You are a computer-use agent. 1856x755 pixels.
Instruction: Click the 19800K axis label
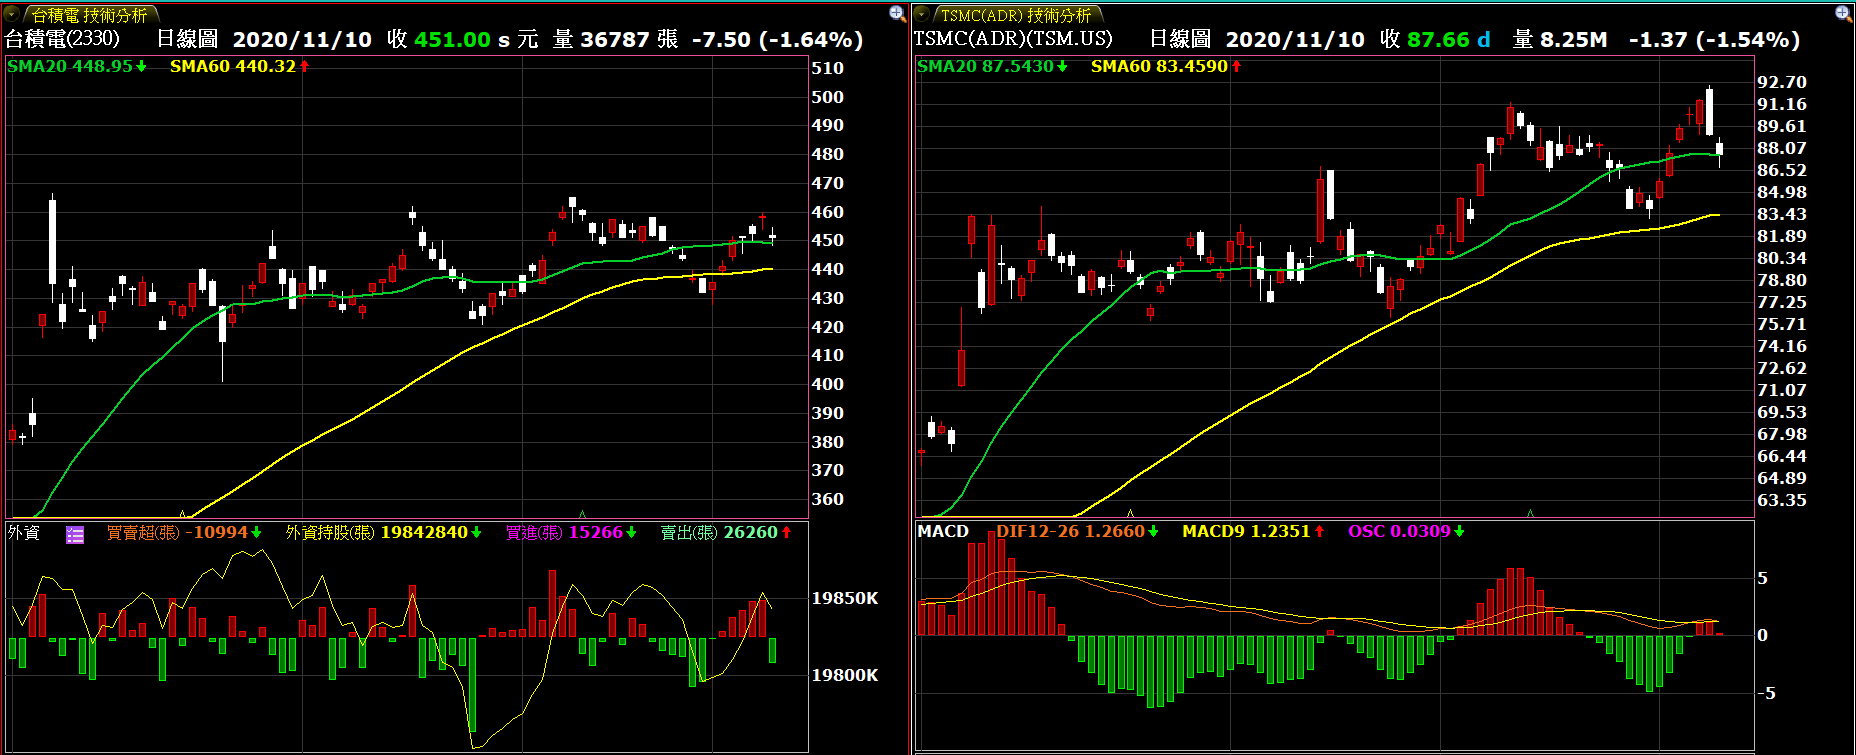(x=845, y=675)
